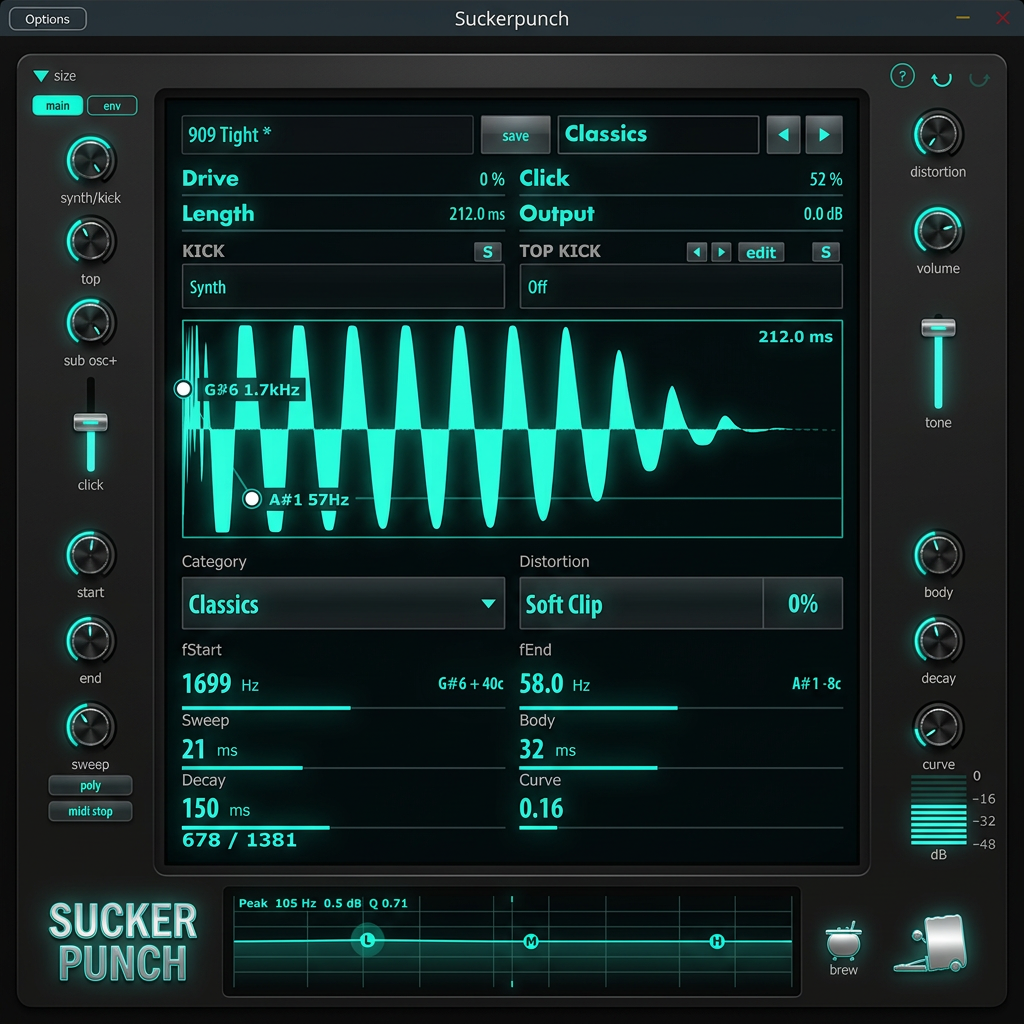Click the volume knob

point(938,231)
